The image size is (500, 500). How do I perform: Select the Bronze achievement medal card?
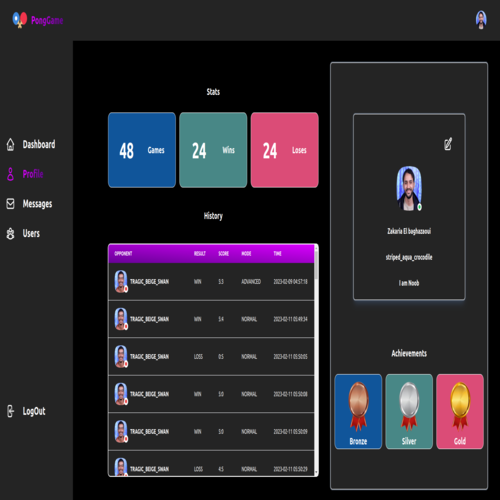(358, 411)
